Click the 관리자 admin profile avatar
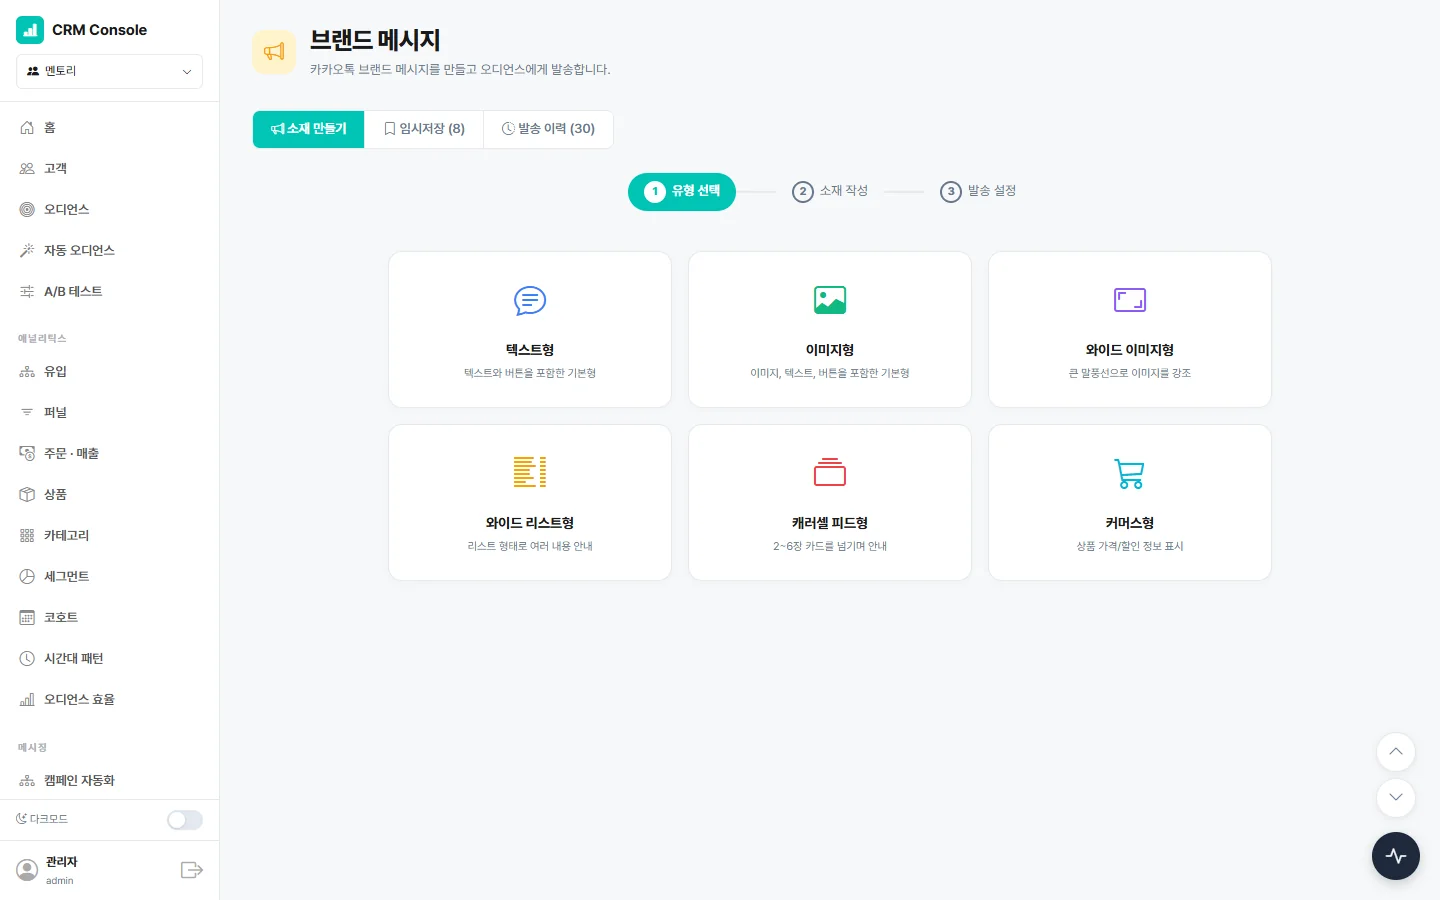The width and height of the screenshot is (1440, 900). [x=28, y=870]
